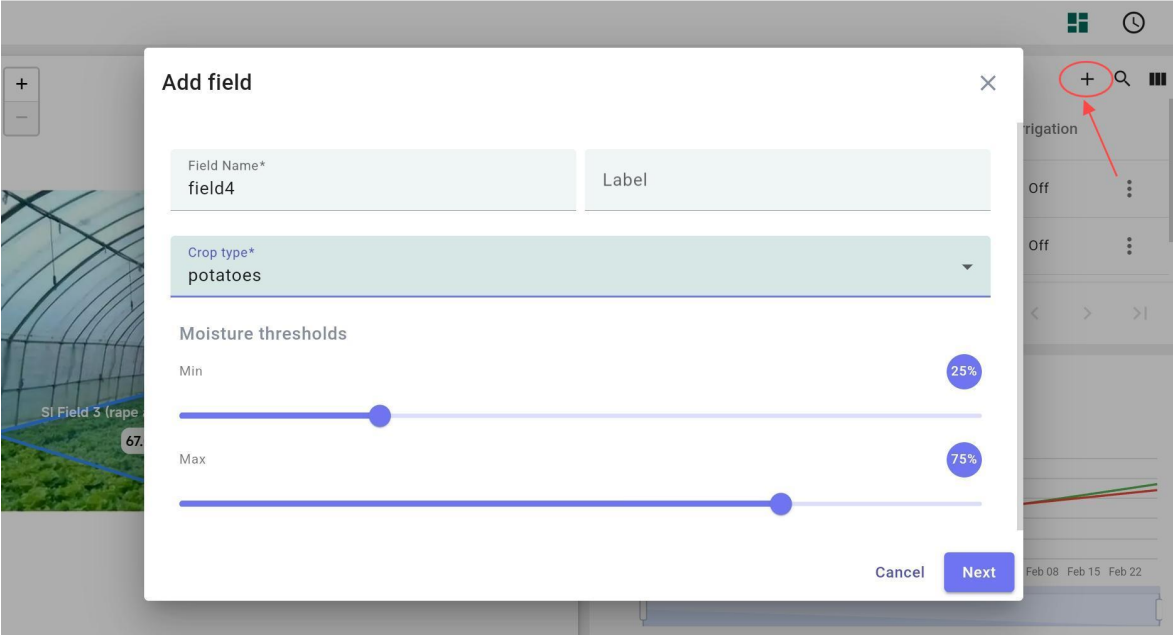Close the Add field dialog
This screenshot has width=1173, height=635.
[988, 83]
